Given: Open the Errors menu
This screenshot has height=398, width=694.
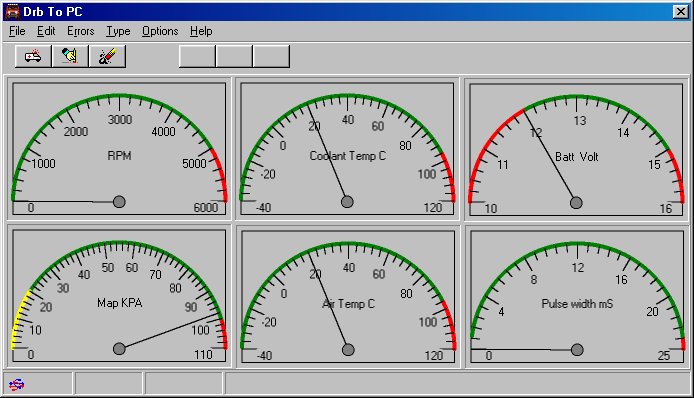Looking at the screenshot, I should point(81,31).
